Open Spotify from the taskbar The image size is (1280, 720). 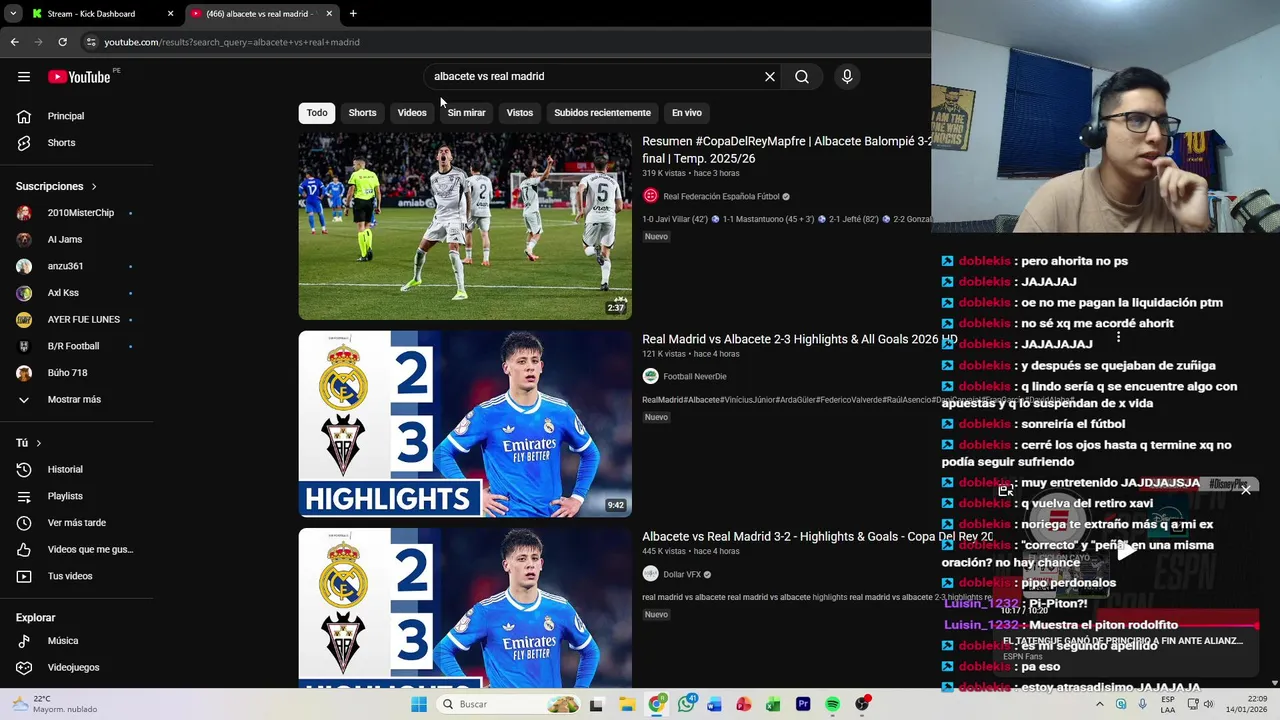click(x=832, y=704)
